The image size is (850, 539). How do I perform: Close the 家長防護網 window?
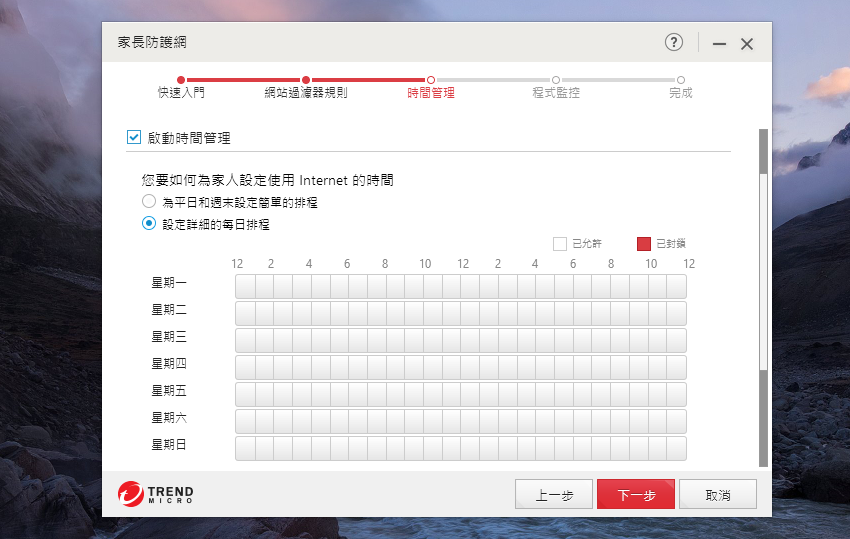[747, 44]
